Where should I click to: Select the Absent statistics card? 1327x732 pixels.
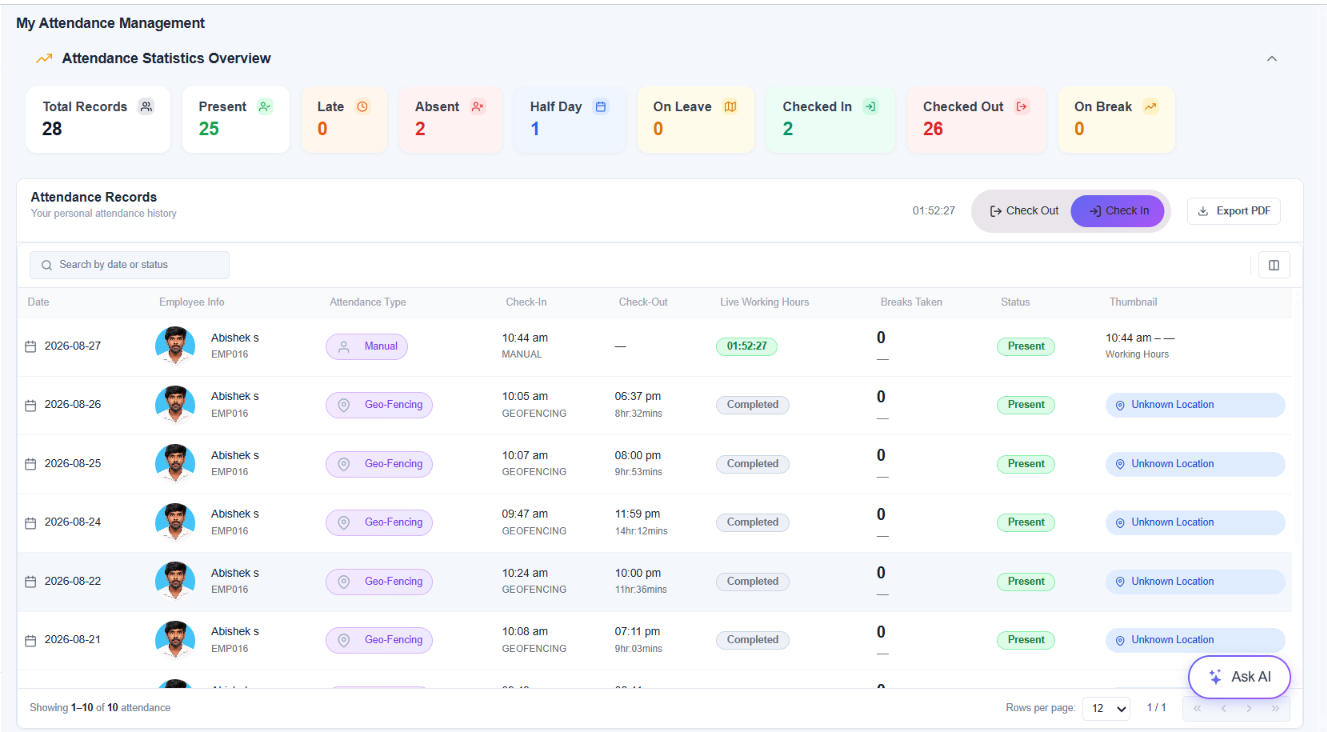coord(451,120)
